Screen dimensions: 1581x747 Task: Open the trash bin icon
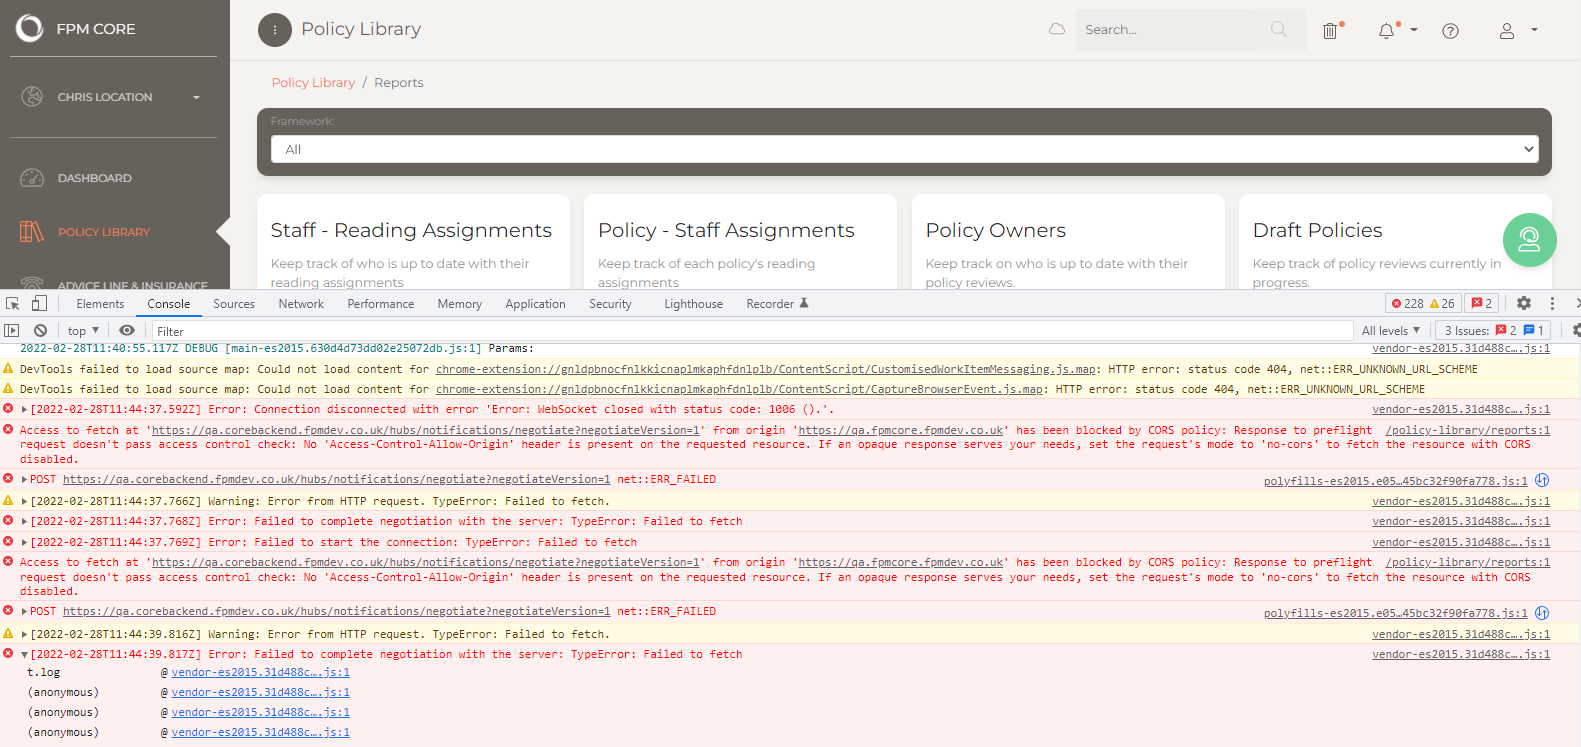point(1330,30)
